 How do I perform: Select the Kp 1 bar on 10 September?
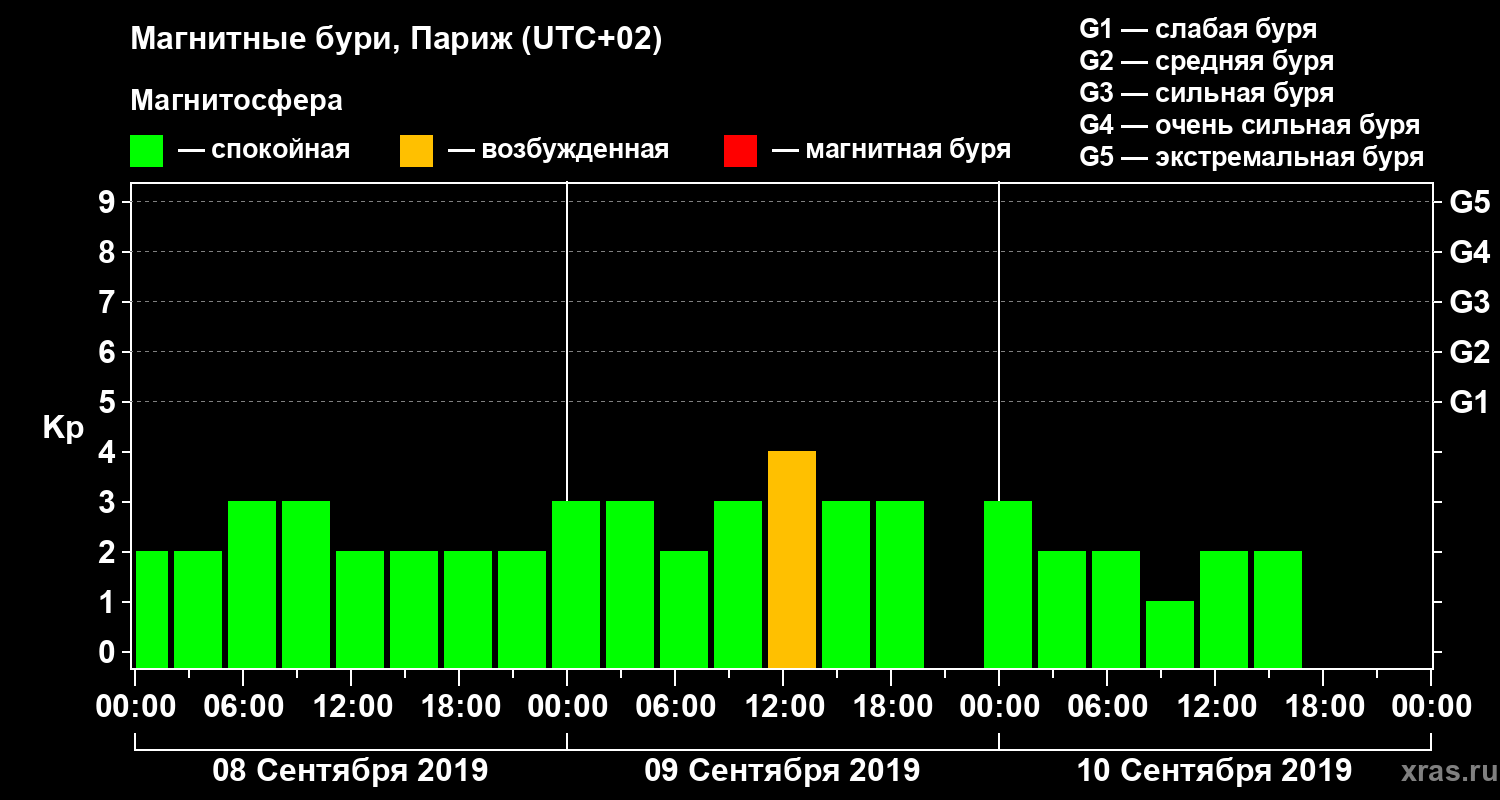(1170, 635)
